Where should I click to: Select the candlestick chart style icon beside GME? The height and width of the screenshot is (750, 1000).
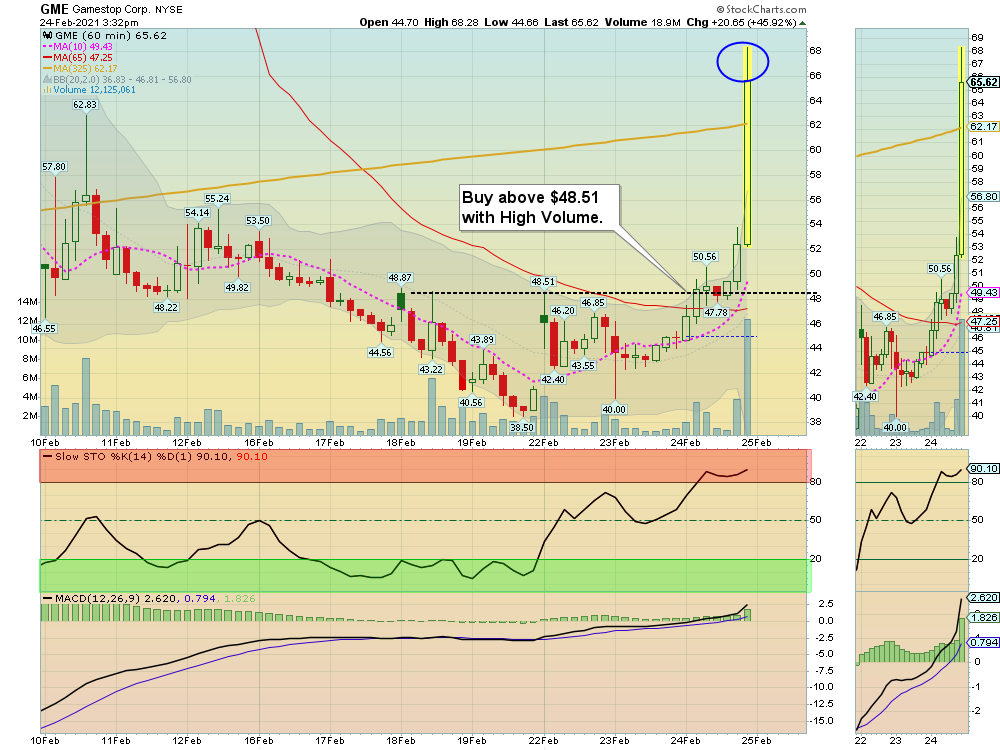click(47, 34)
